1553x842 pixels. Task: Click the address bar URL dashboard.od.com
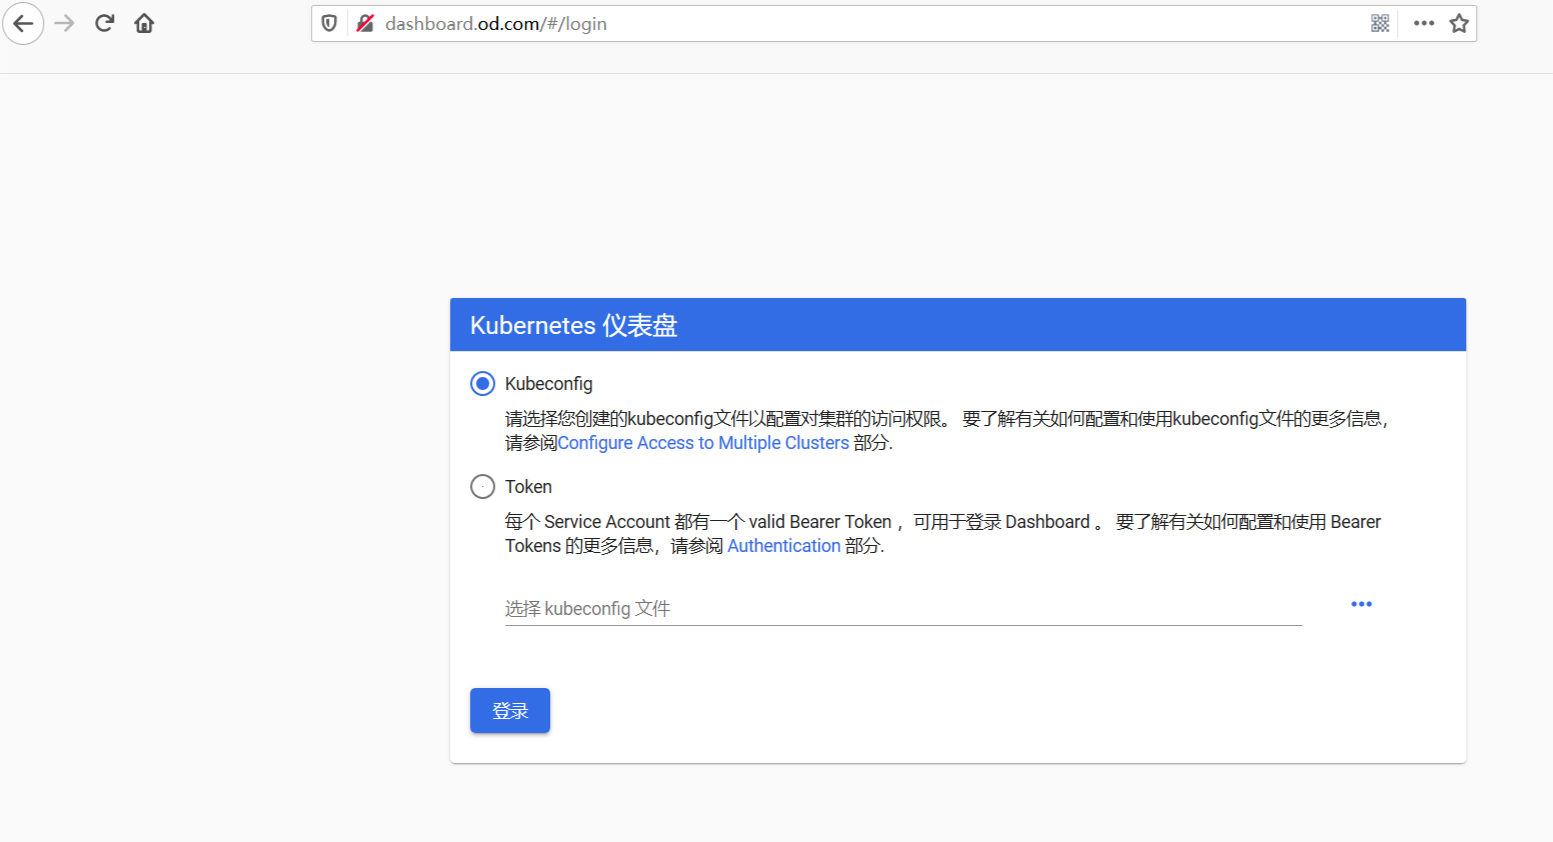pos(496,23)
